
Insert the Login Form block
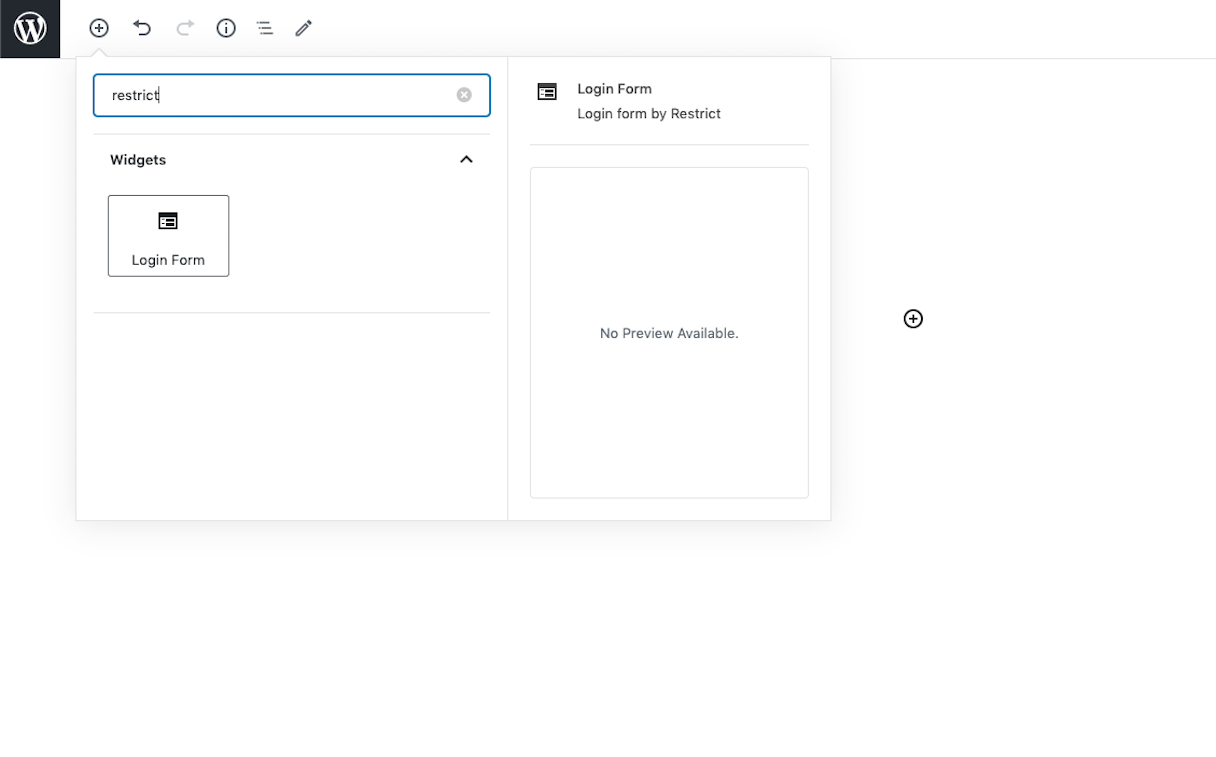pos(168,236)
